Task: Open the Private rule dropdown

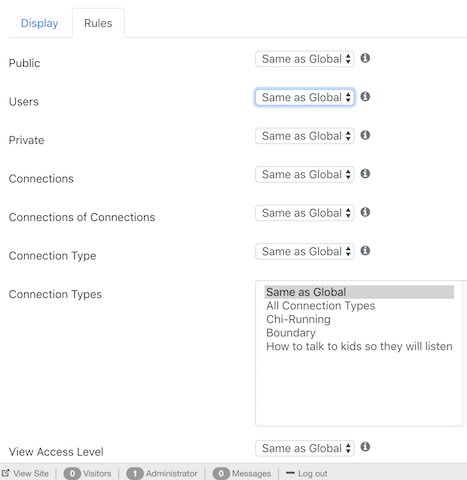Action: [x=305, y=136]
